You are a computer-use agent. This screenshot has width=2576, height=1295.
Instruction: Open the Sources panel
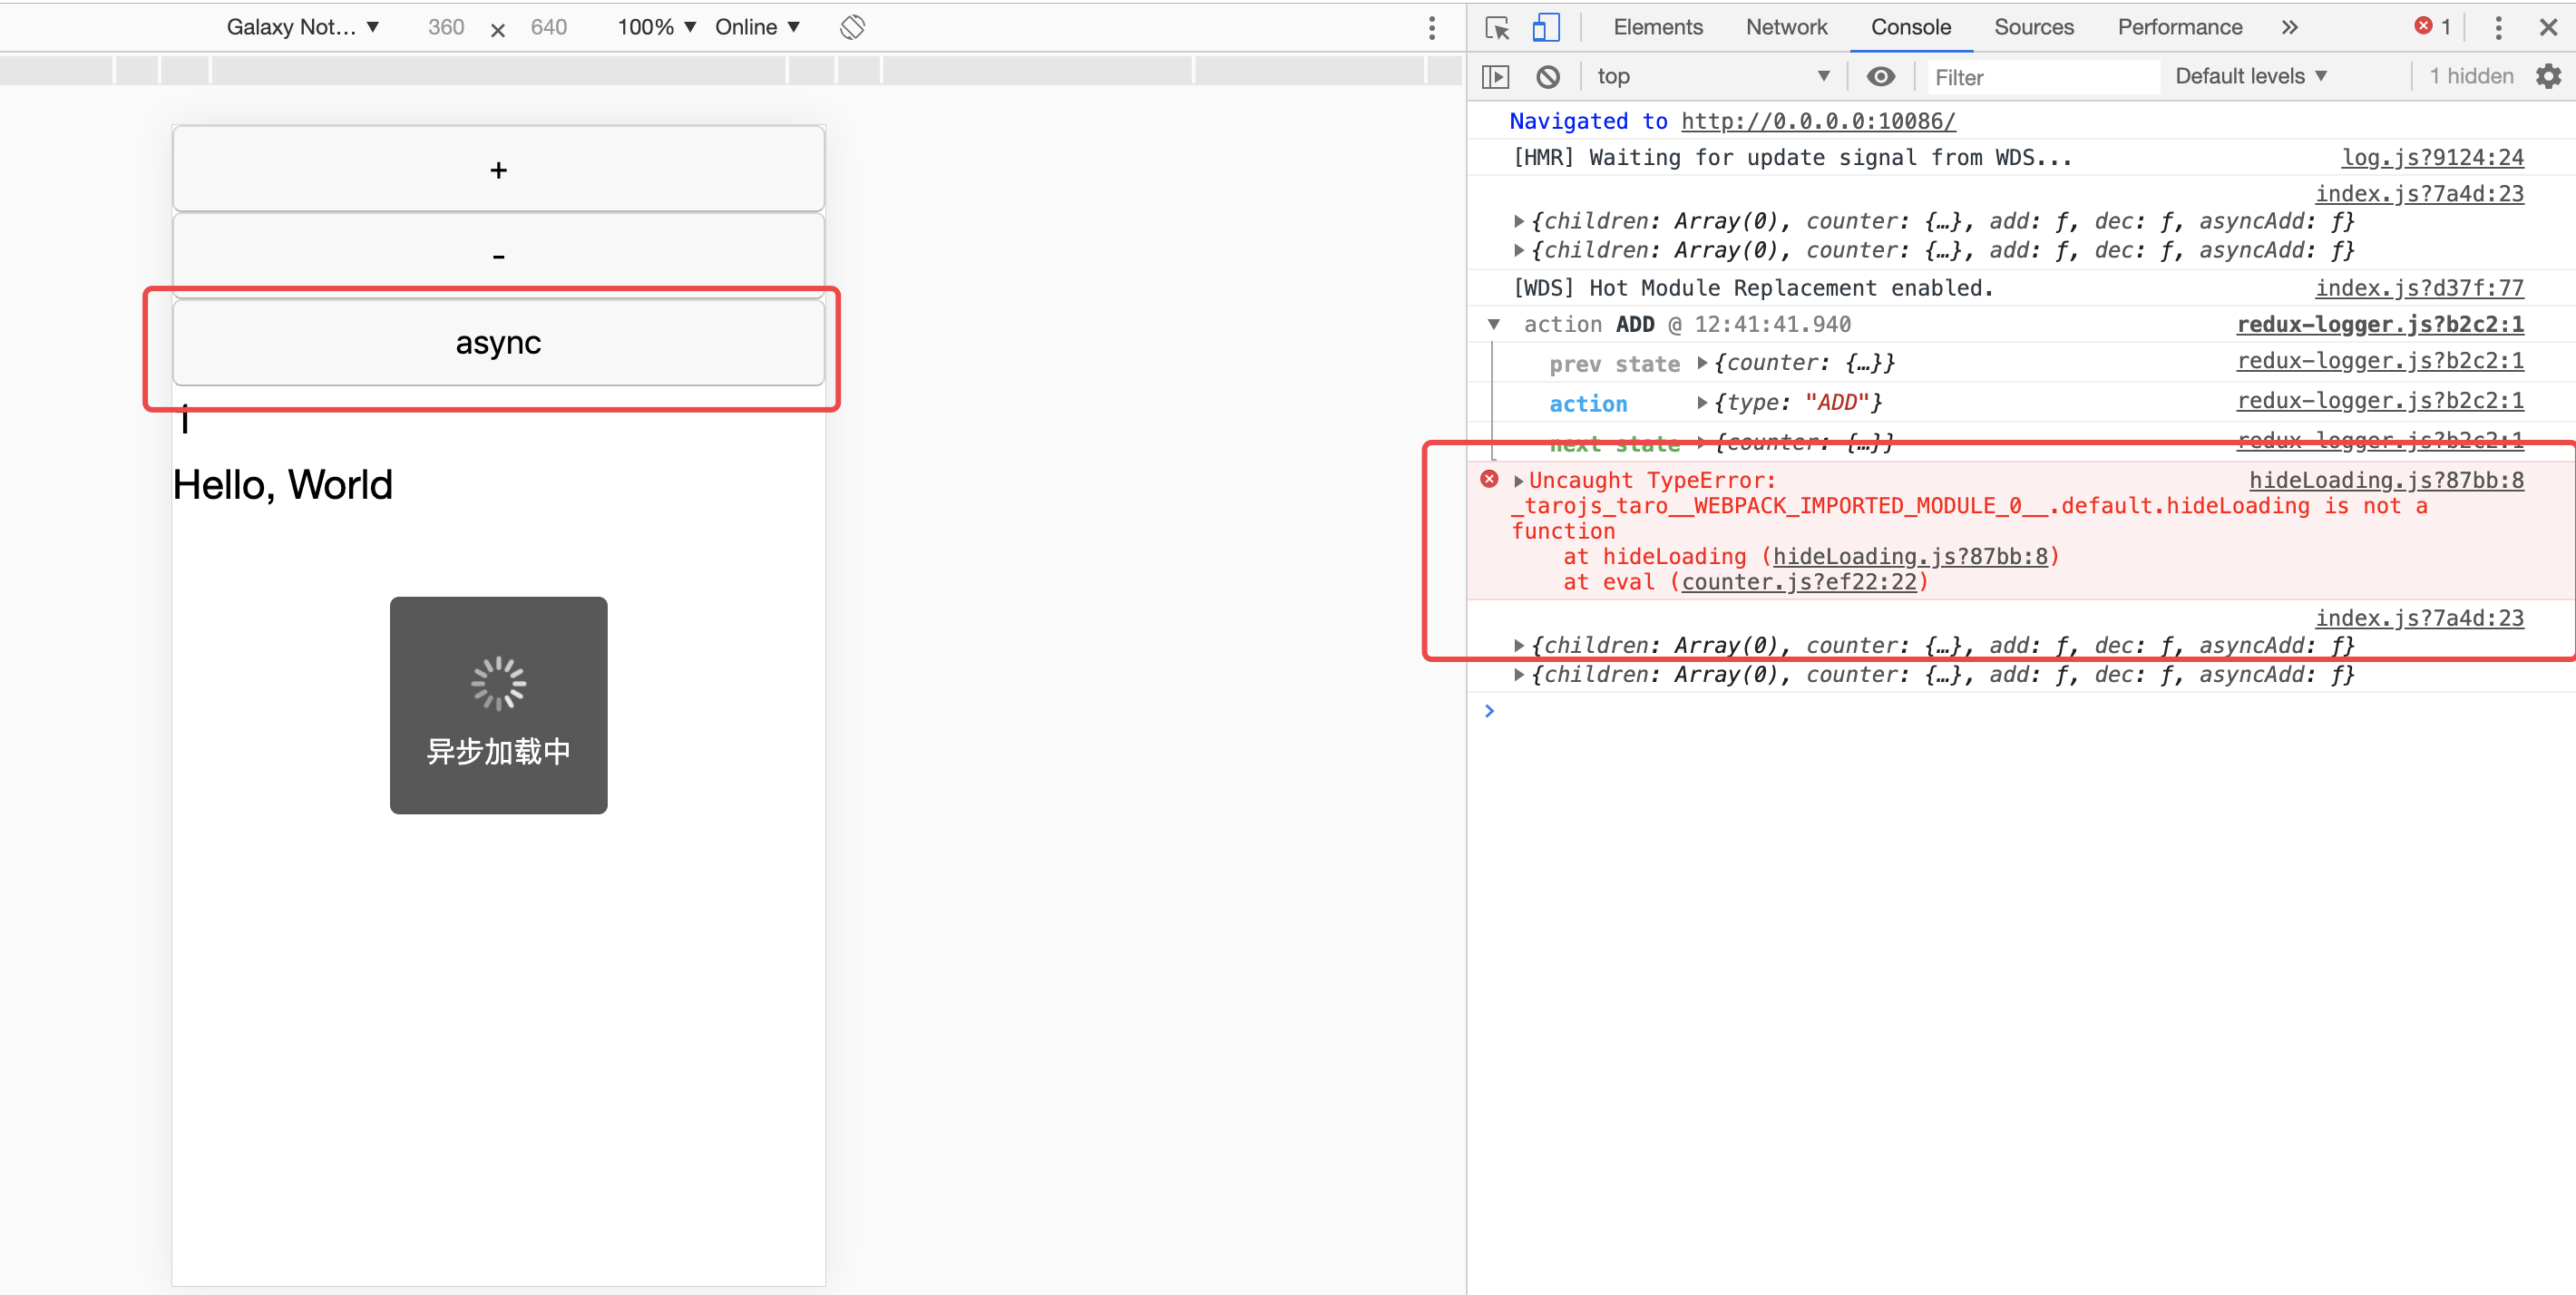pyautogui.click(x=2034, y=27)
